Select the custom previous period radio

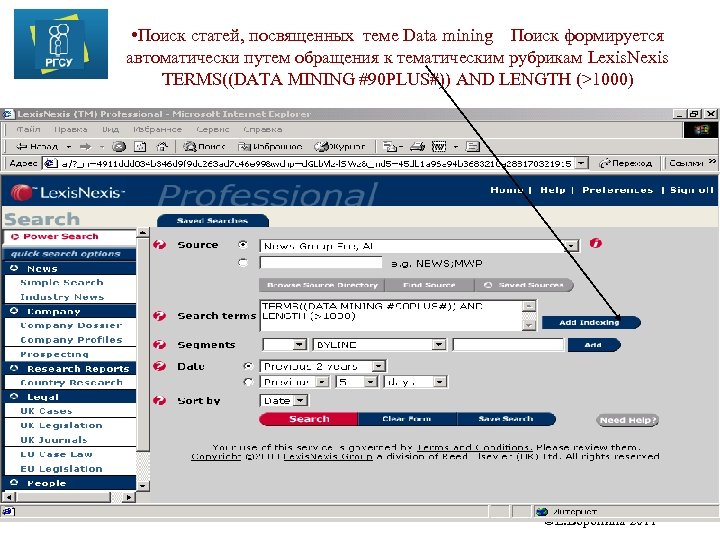248,382
